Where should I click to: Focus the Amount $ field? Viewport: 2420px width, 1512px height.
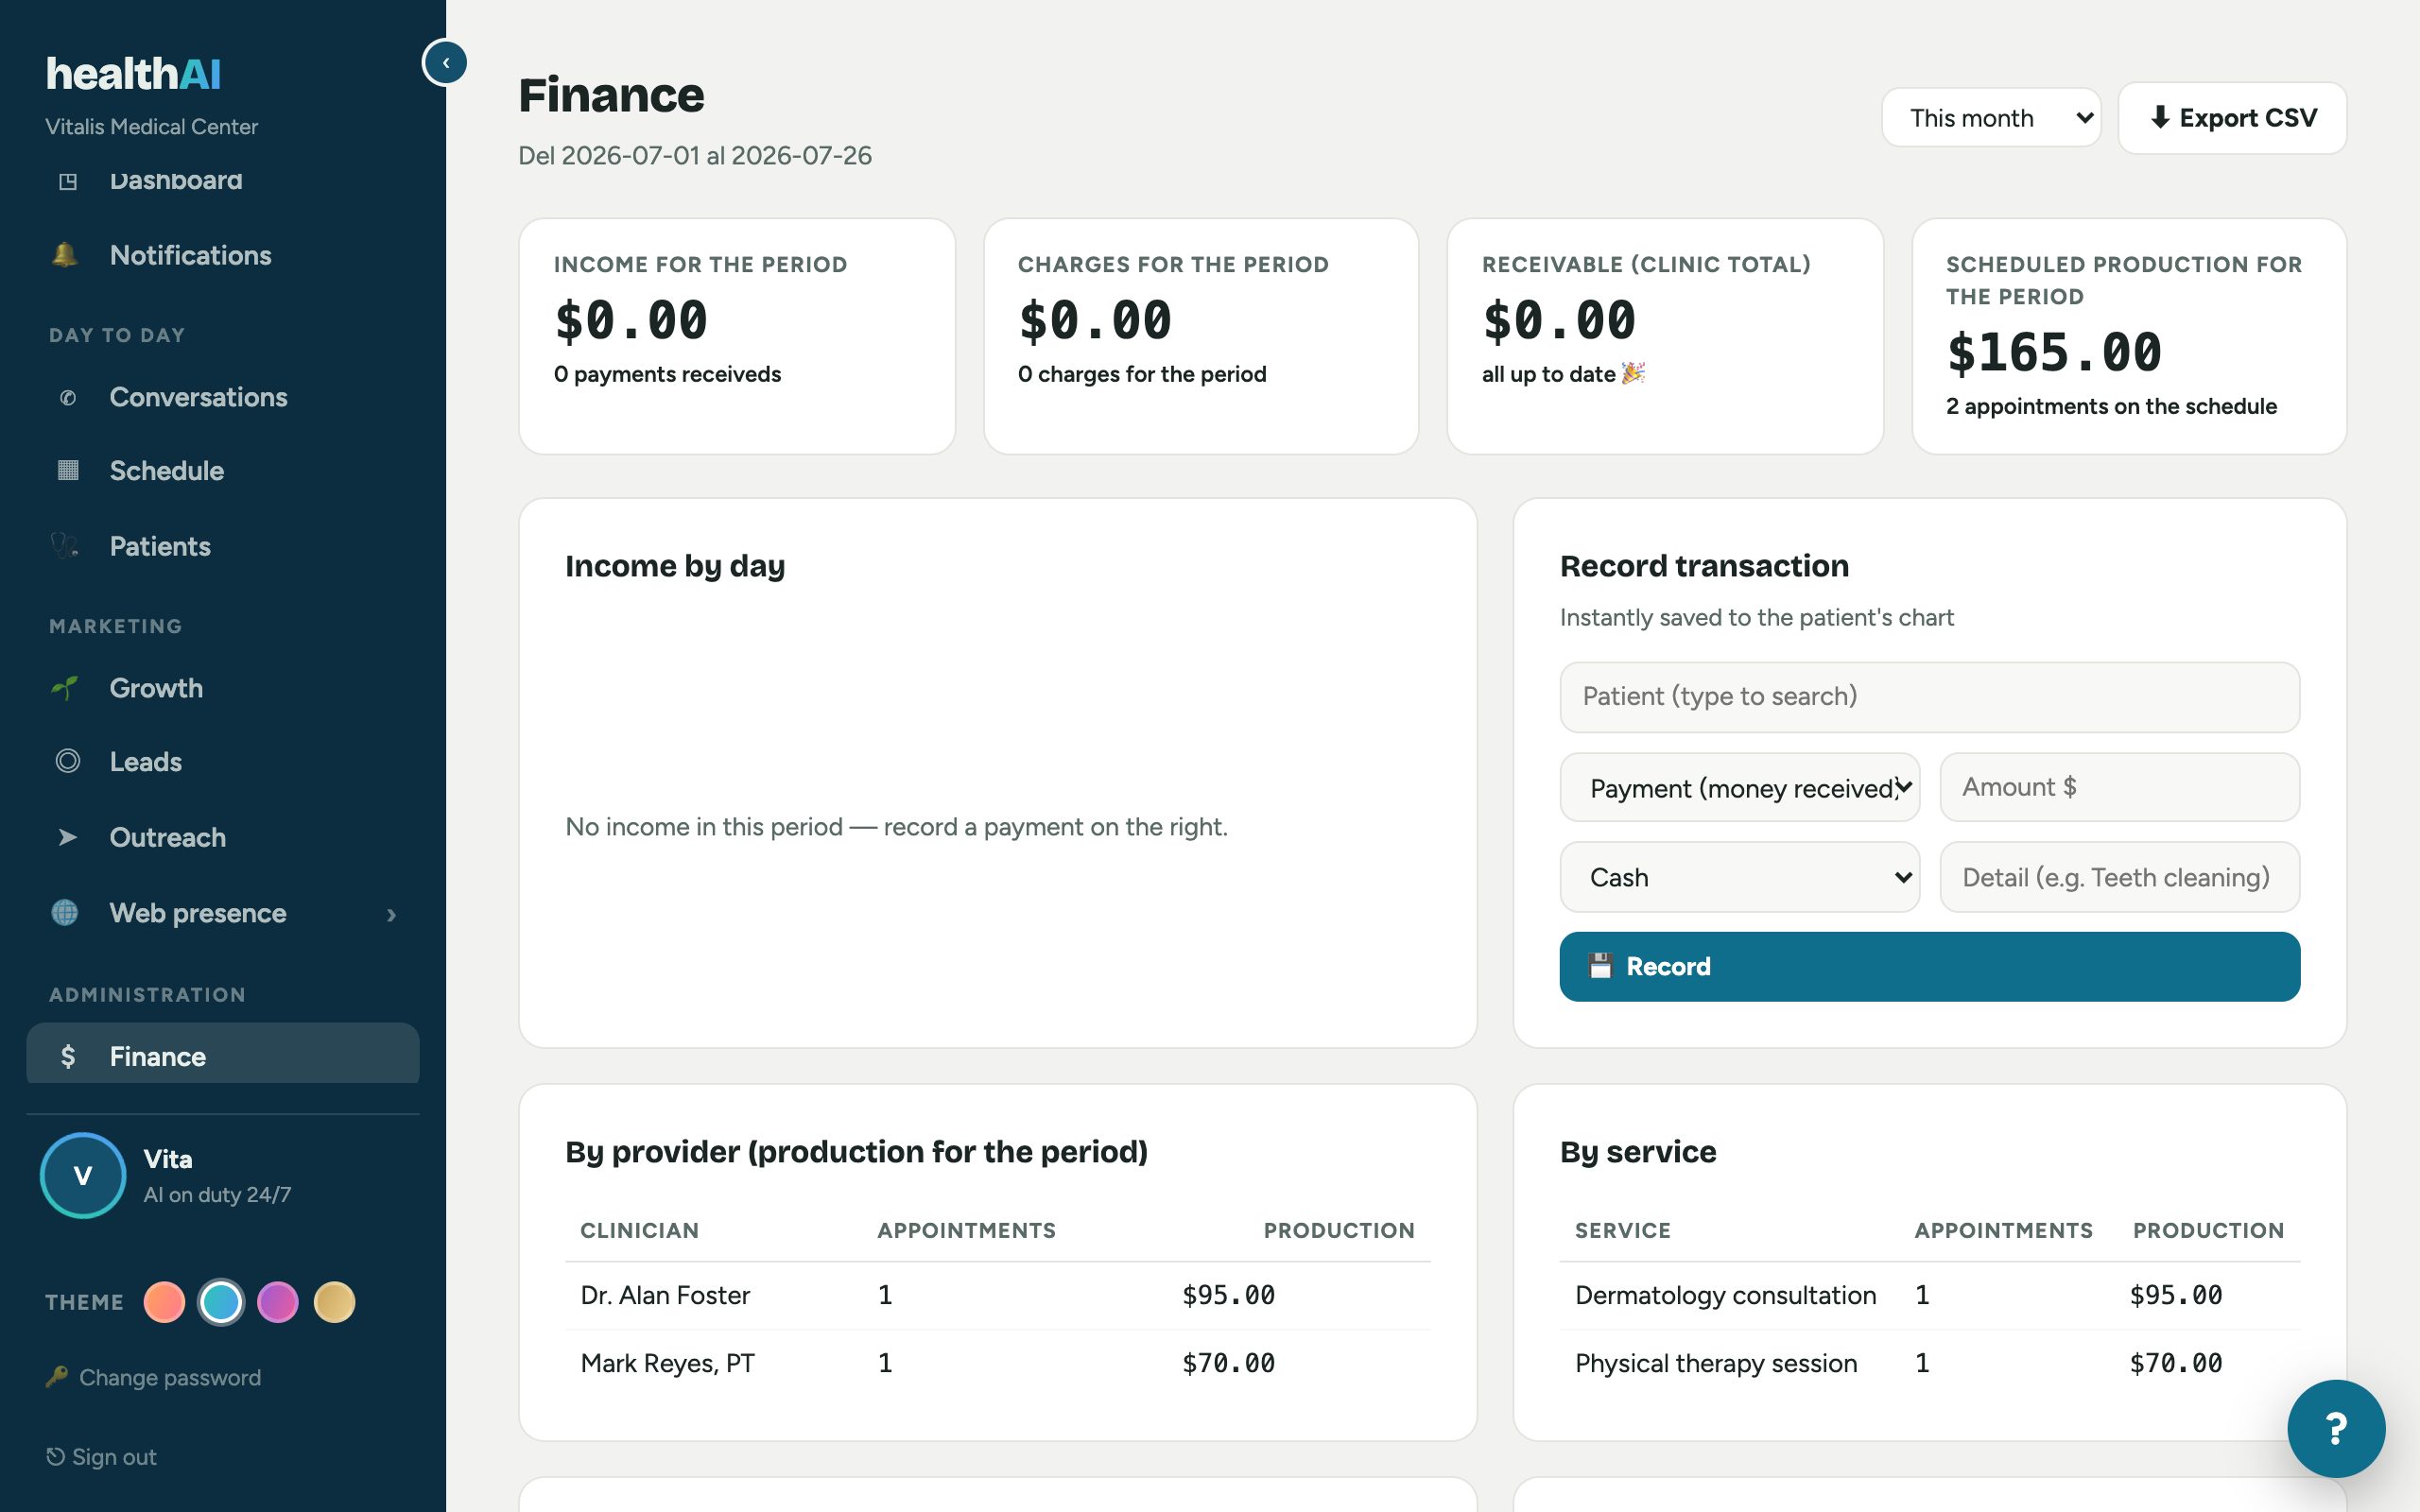point(2119,787)
